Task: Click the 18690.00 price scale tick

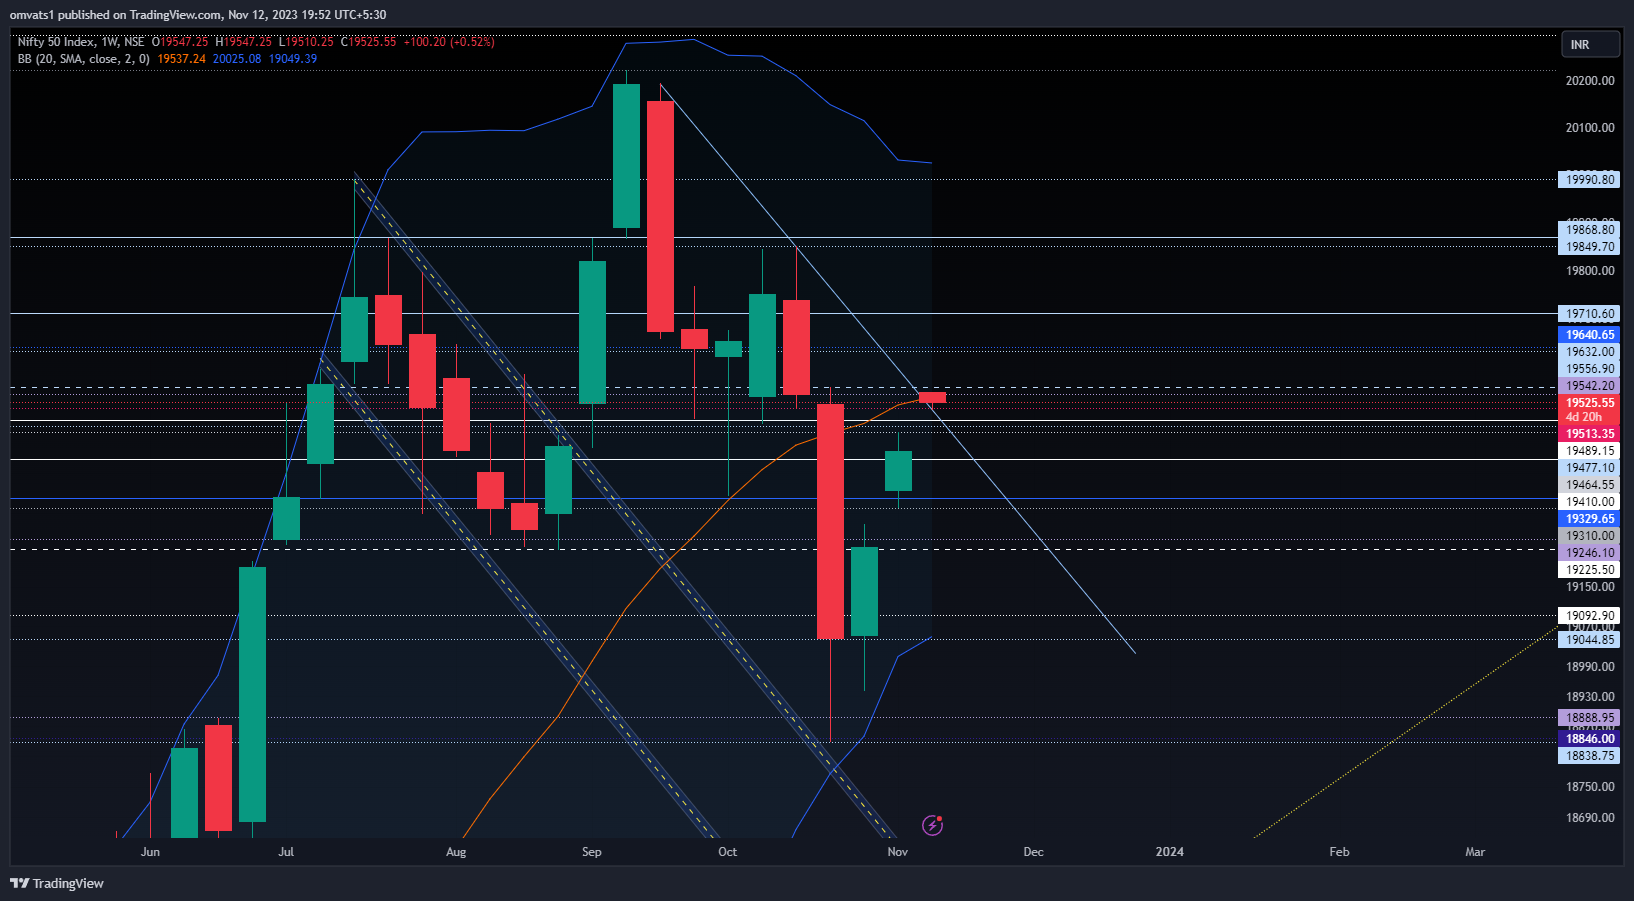Action: tap(1590, 818)
